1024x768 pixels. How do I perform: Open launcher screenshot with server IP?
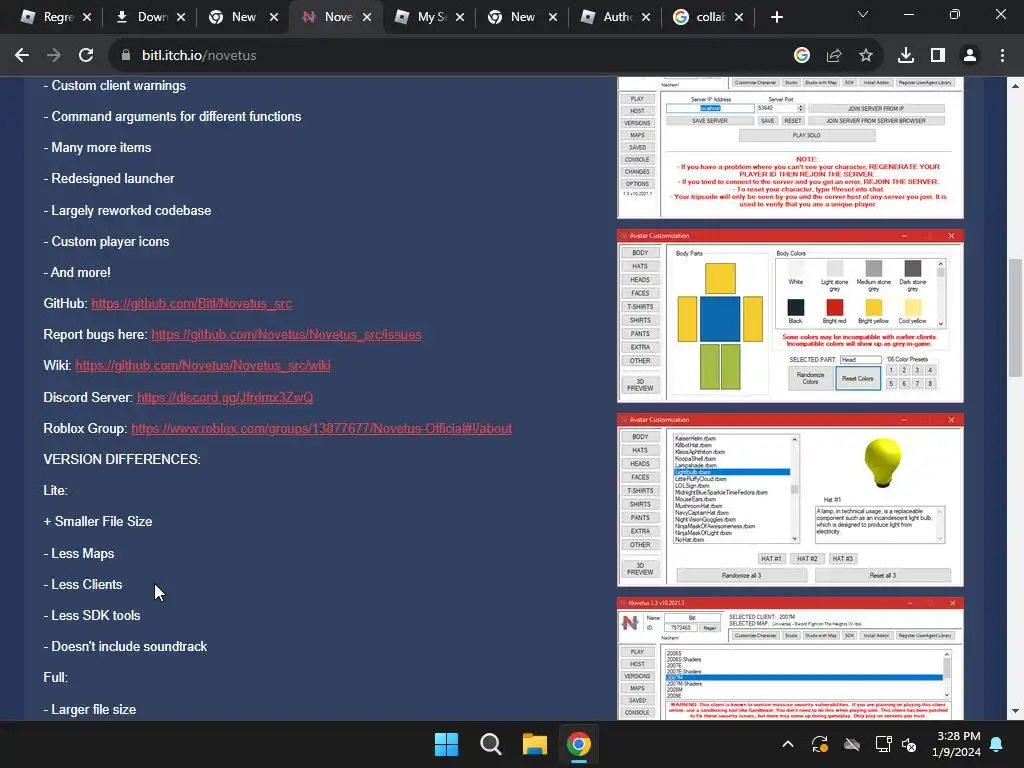790,148
